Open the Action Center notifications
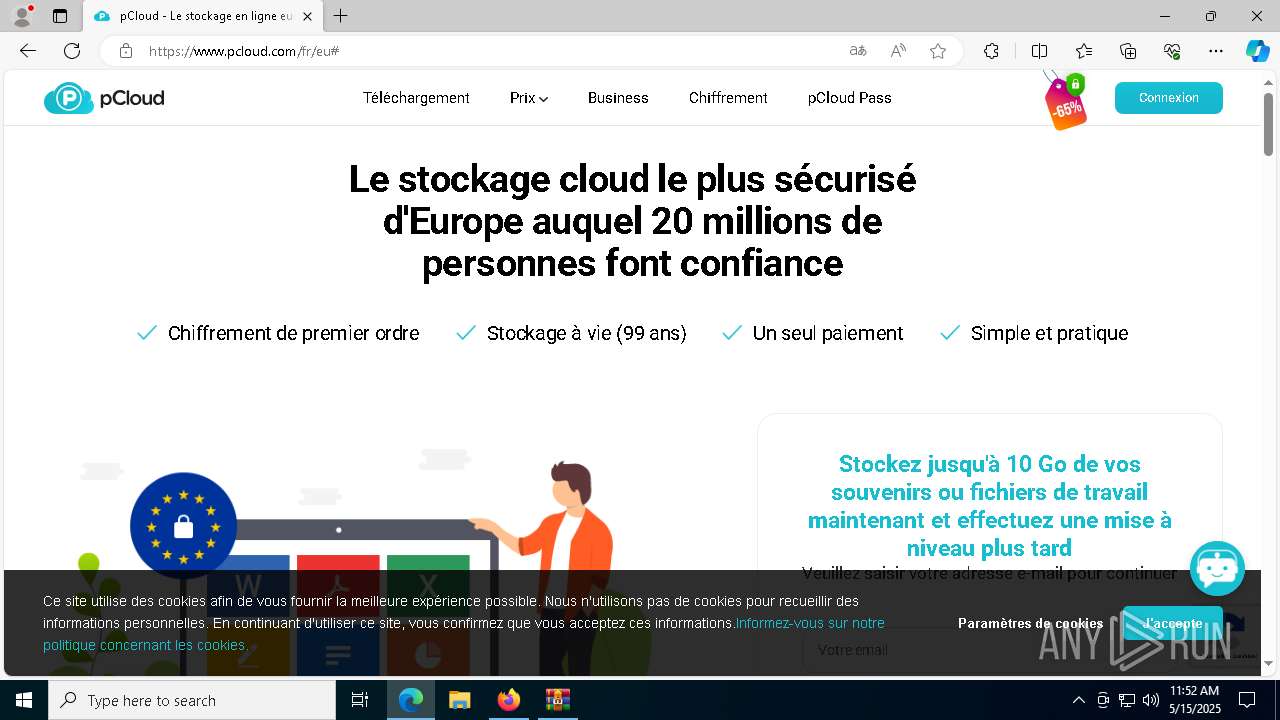Image resolution: width=1280 pixels, height=720 pixels. (x=1247, y=700)
